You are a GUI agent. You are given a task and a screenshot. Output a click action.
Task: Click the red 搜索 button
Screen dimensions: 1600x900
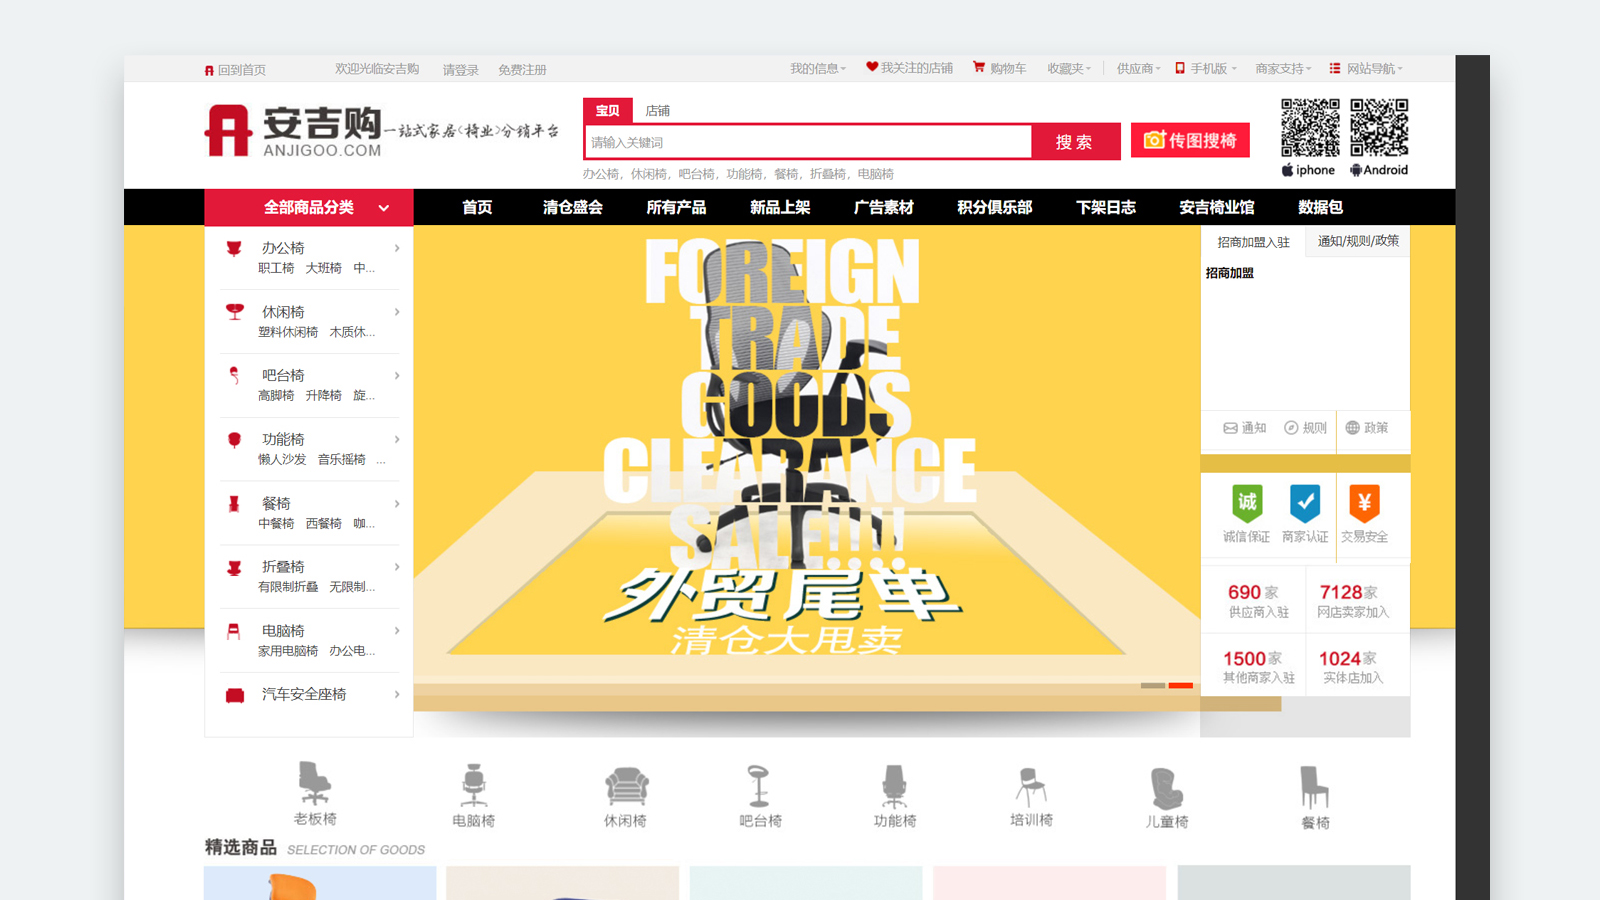1075,142
